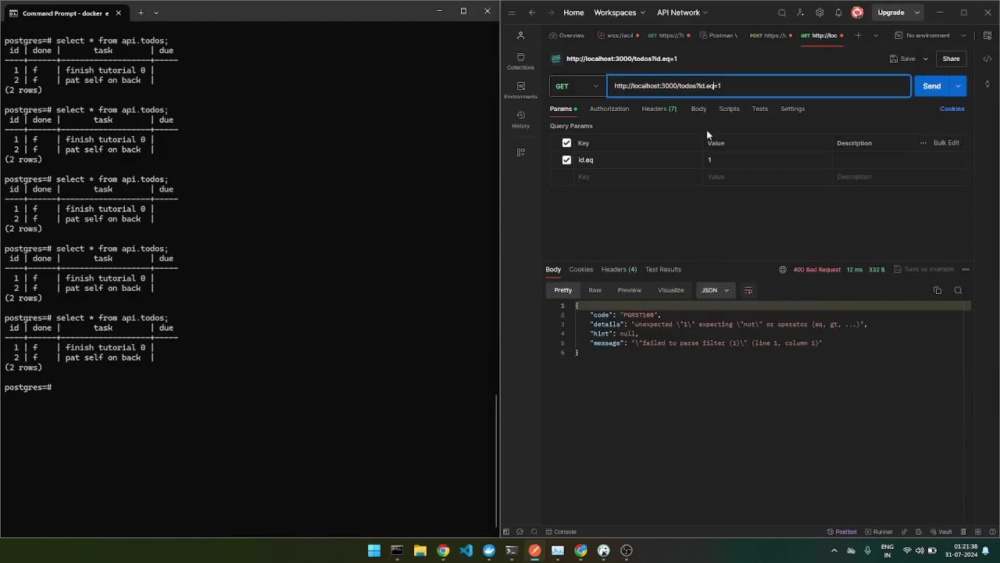This screenshot has width=1000, height=563.
Task: Go back with Postman back arrow
Action: click(532, 13)
